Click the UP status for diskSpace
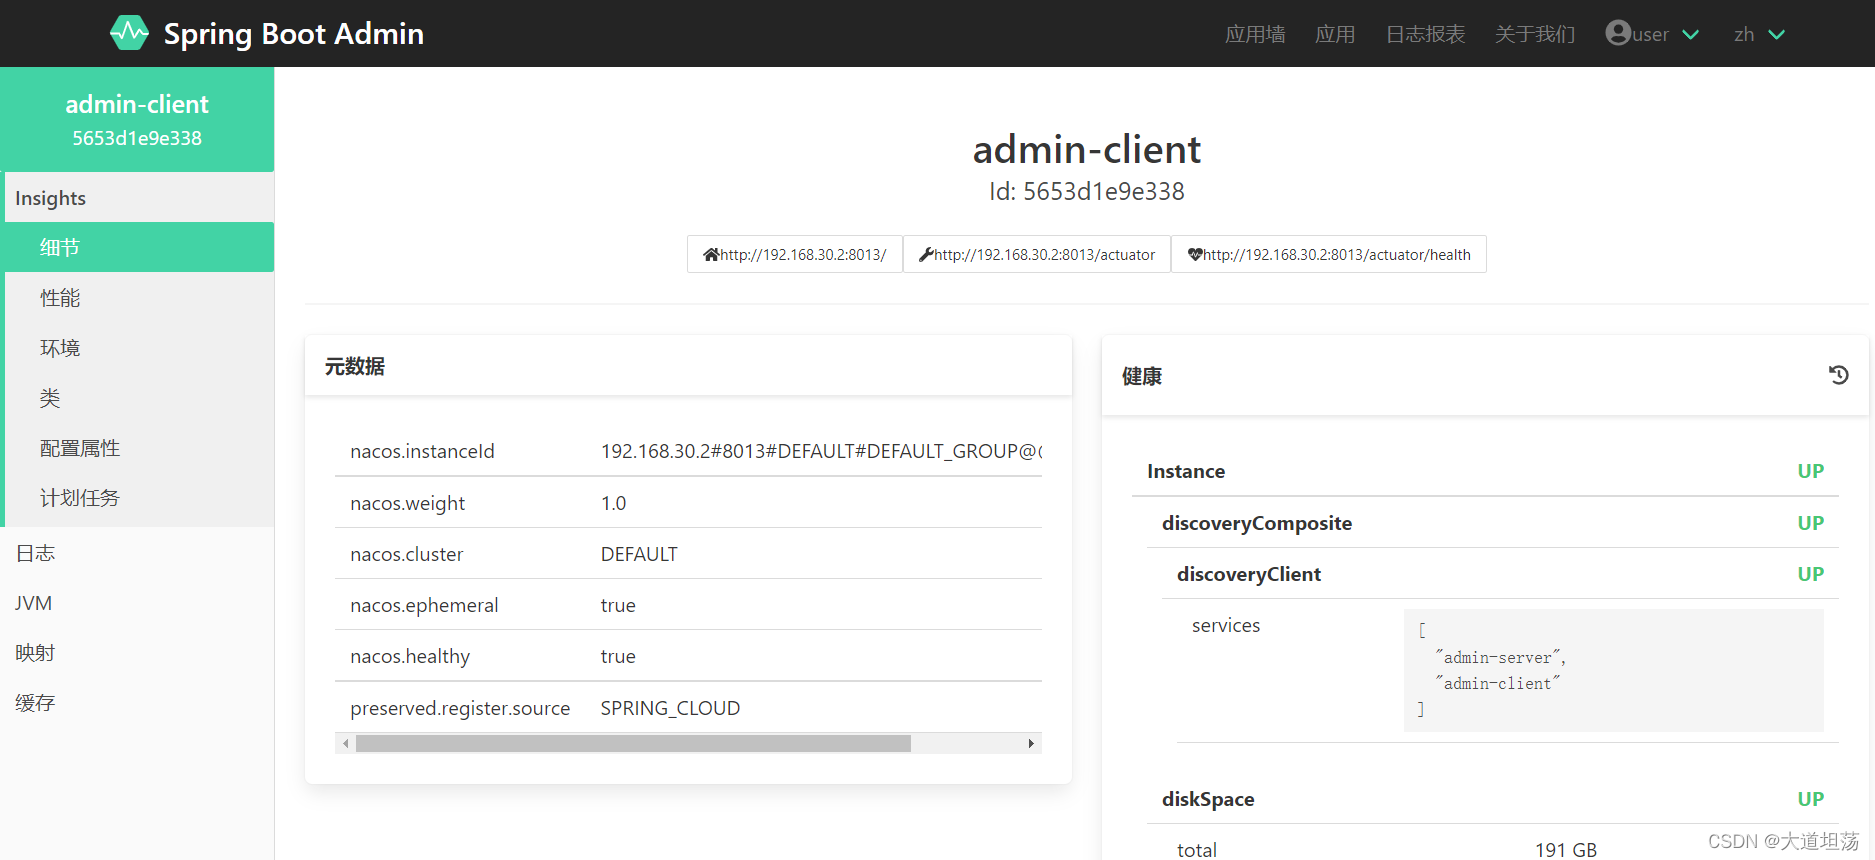Image resolution: width=1875 pixels, height=860 pixels. pyautogui.click(x=1810, y=799)
